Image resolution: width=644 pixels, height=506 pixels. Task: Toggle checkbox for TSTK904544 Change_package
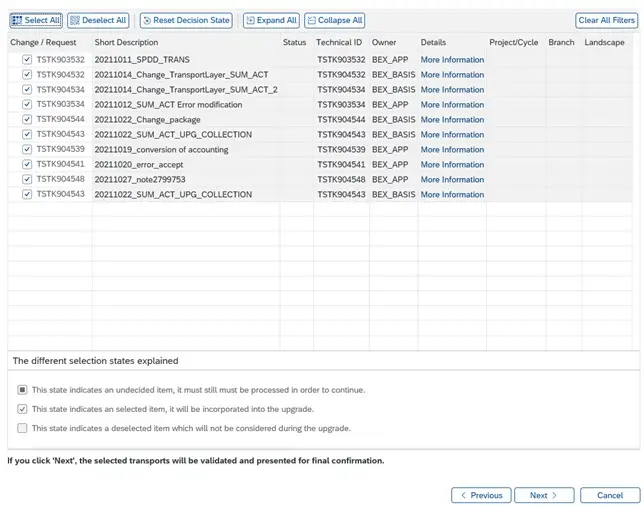[x=27, y=120]
